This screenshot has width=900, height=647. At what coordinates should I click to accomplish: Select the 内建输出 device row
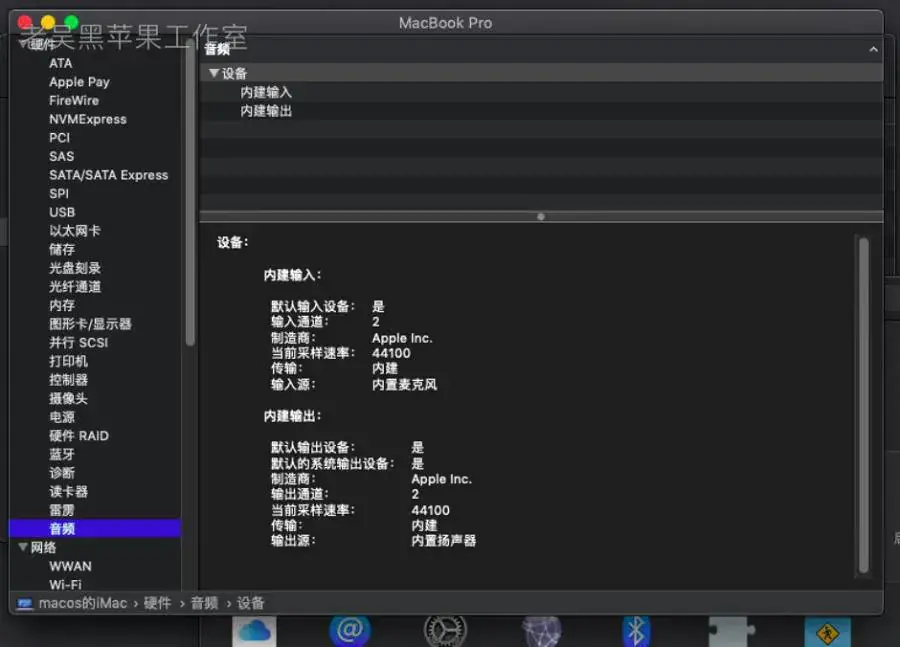point(541,111)
